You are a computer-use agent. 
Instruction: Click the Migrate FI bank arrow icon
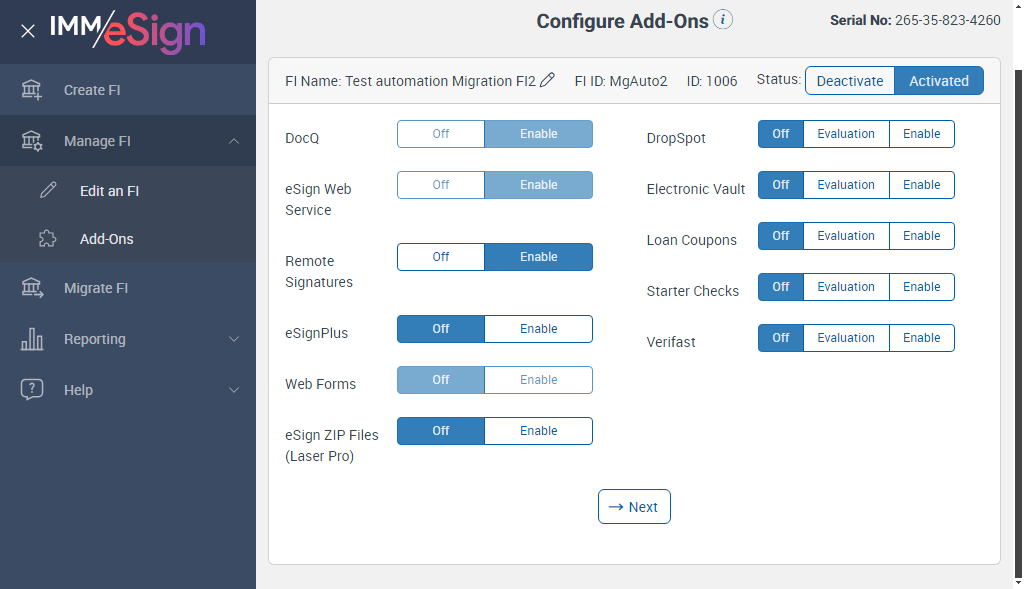pos(32,288)
